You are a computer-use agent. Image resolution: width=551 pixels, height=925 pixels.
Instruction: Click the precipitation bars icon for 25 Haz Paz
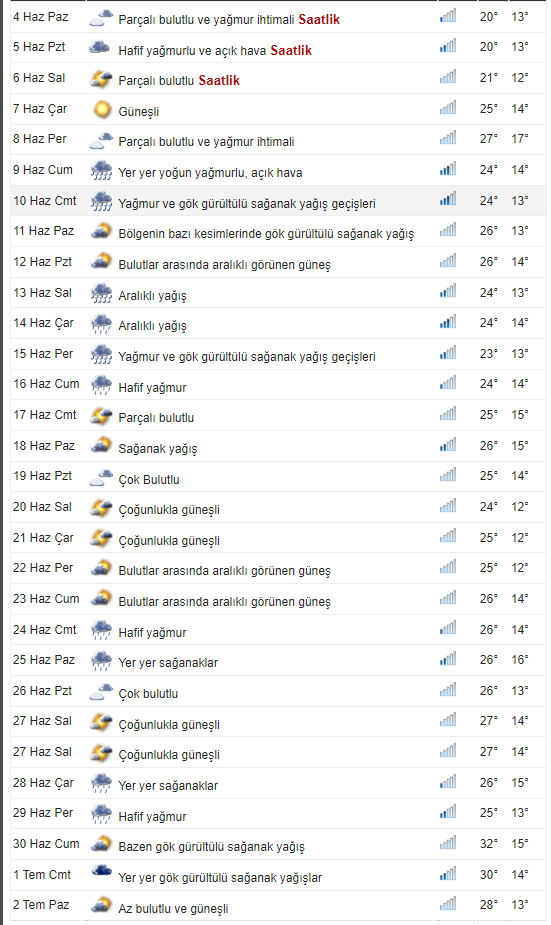tap(448, 658)
